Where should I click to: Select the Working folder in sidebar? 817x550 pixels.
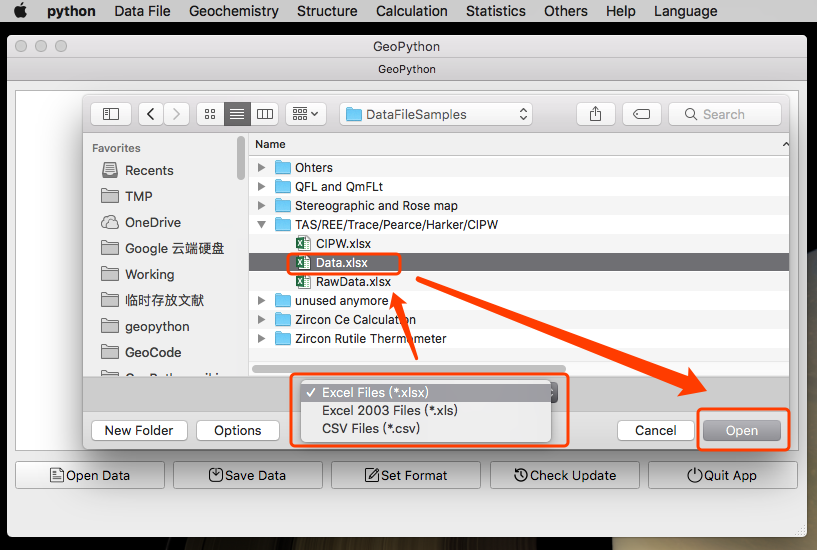coord(138,274)
